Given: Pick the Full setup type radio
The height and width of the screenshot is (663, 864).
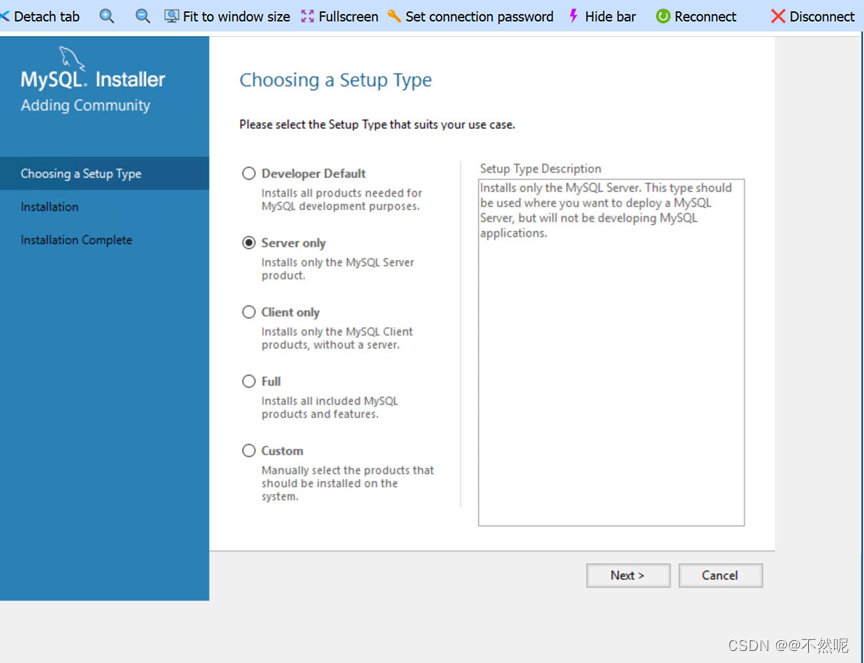Looking at the screenshot, I should (x=249, y=381).
